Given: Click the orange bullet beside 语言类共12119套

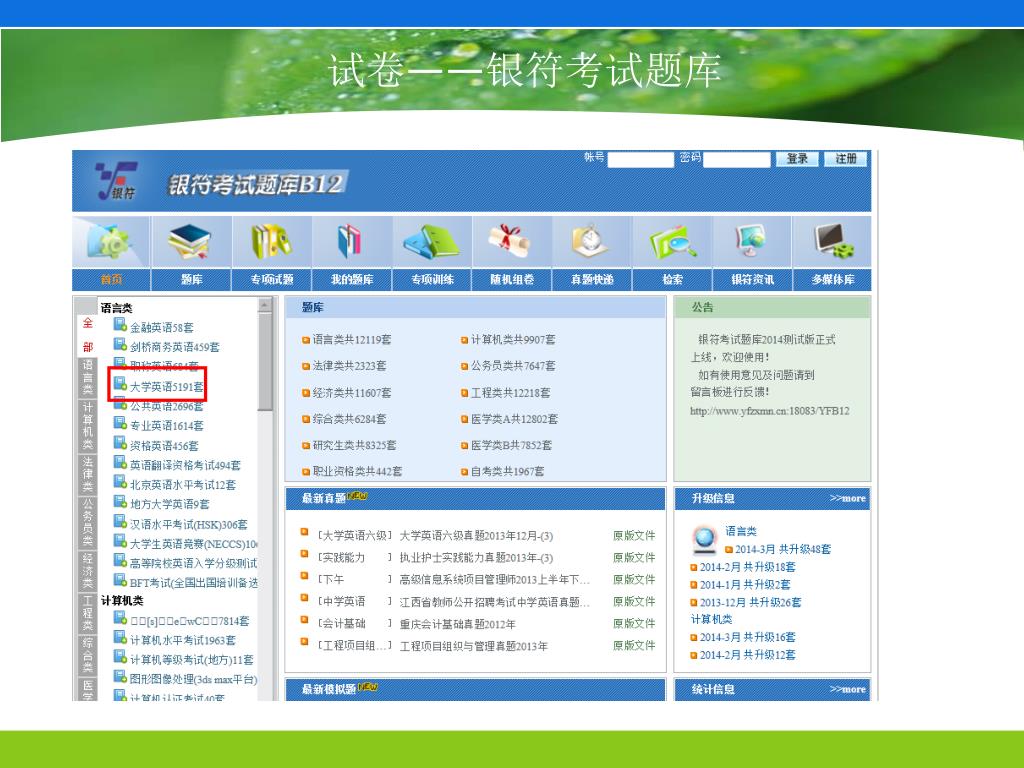Looking at the screenshot, I should click(x=306, y=340).
